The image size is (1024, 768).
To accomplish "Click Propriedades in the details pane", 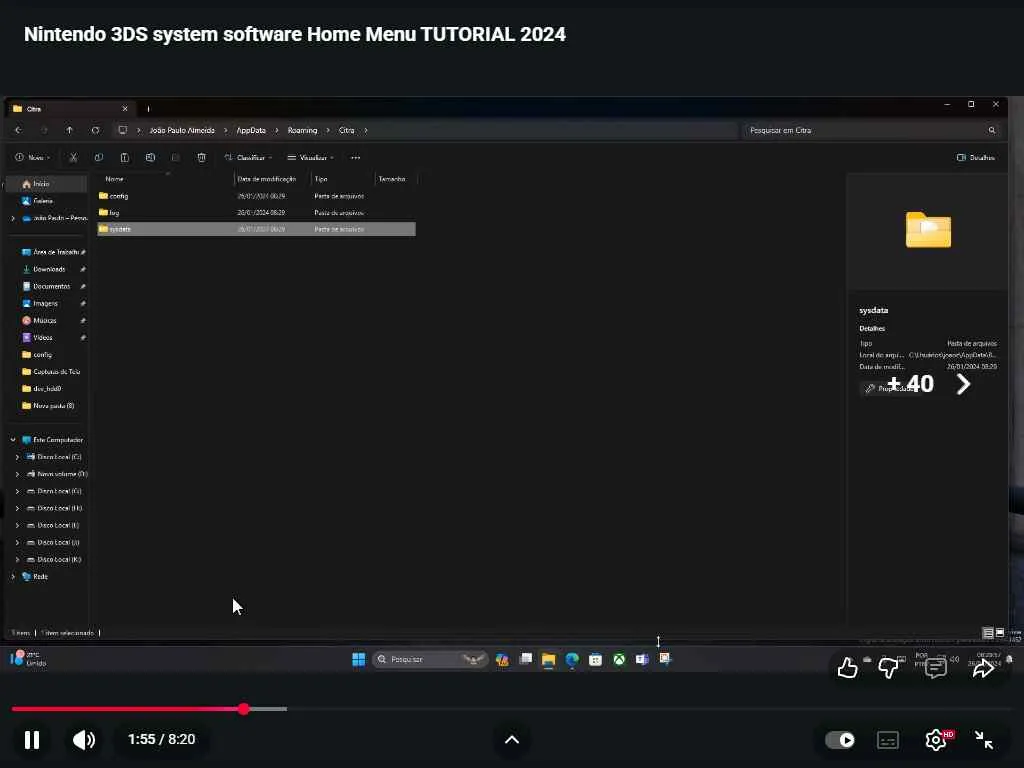I will [890, 389].
